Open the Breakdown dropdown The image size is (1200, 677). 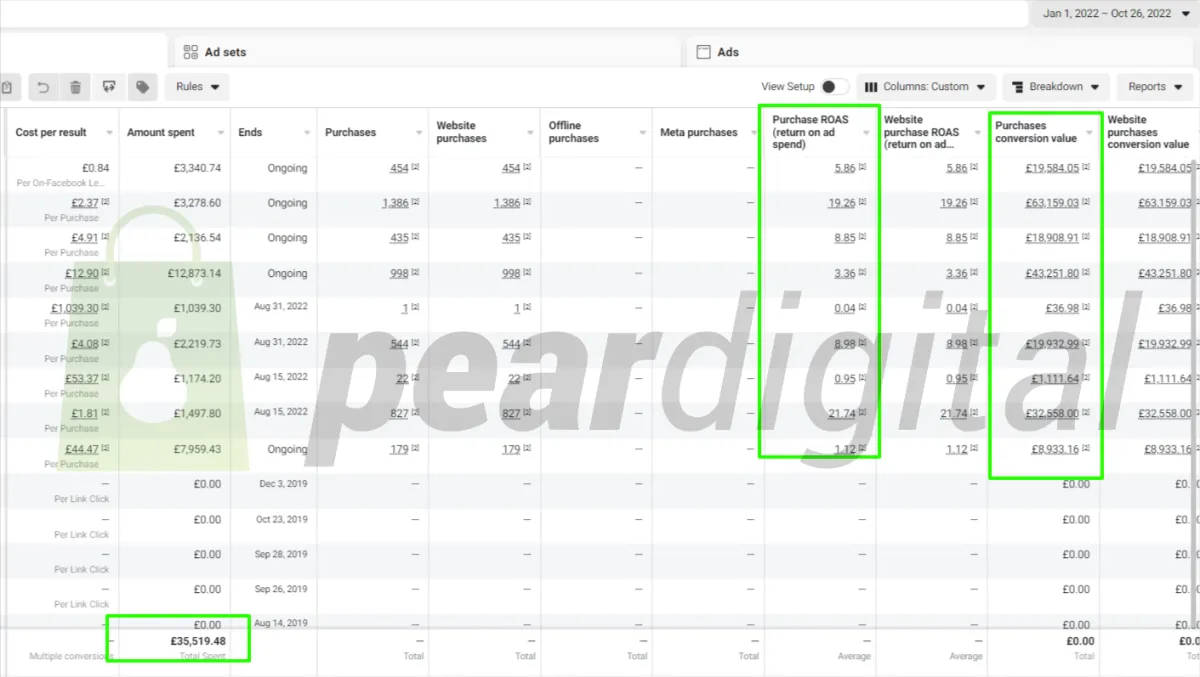click(x=1056, y=87)
